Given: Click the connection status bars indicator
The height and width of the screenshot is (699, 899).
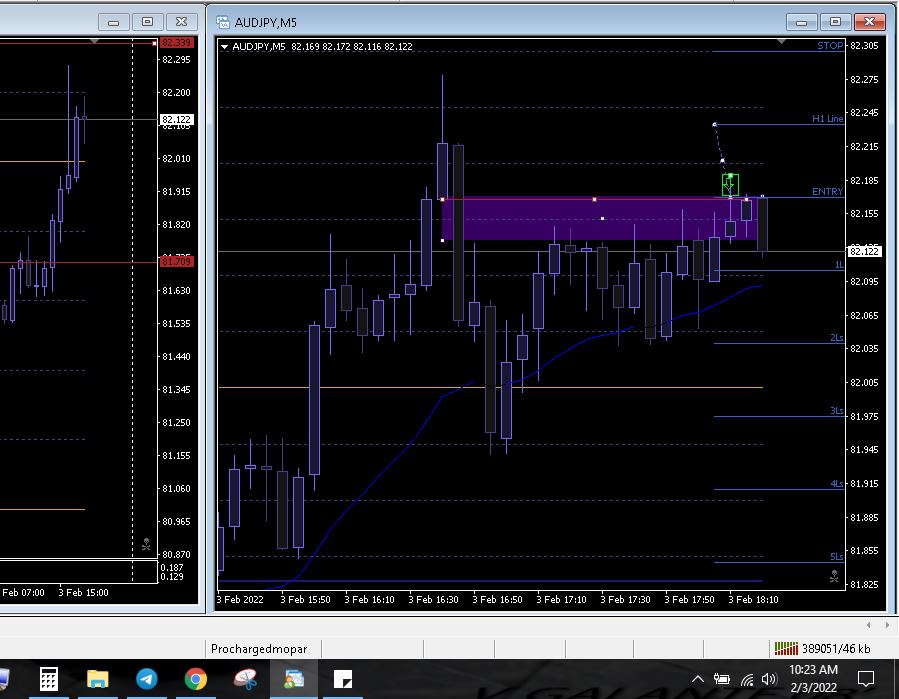Looking at the screenshot, I should tap(786, 648).
